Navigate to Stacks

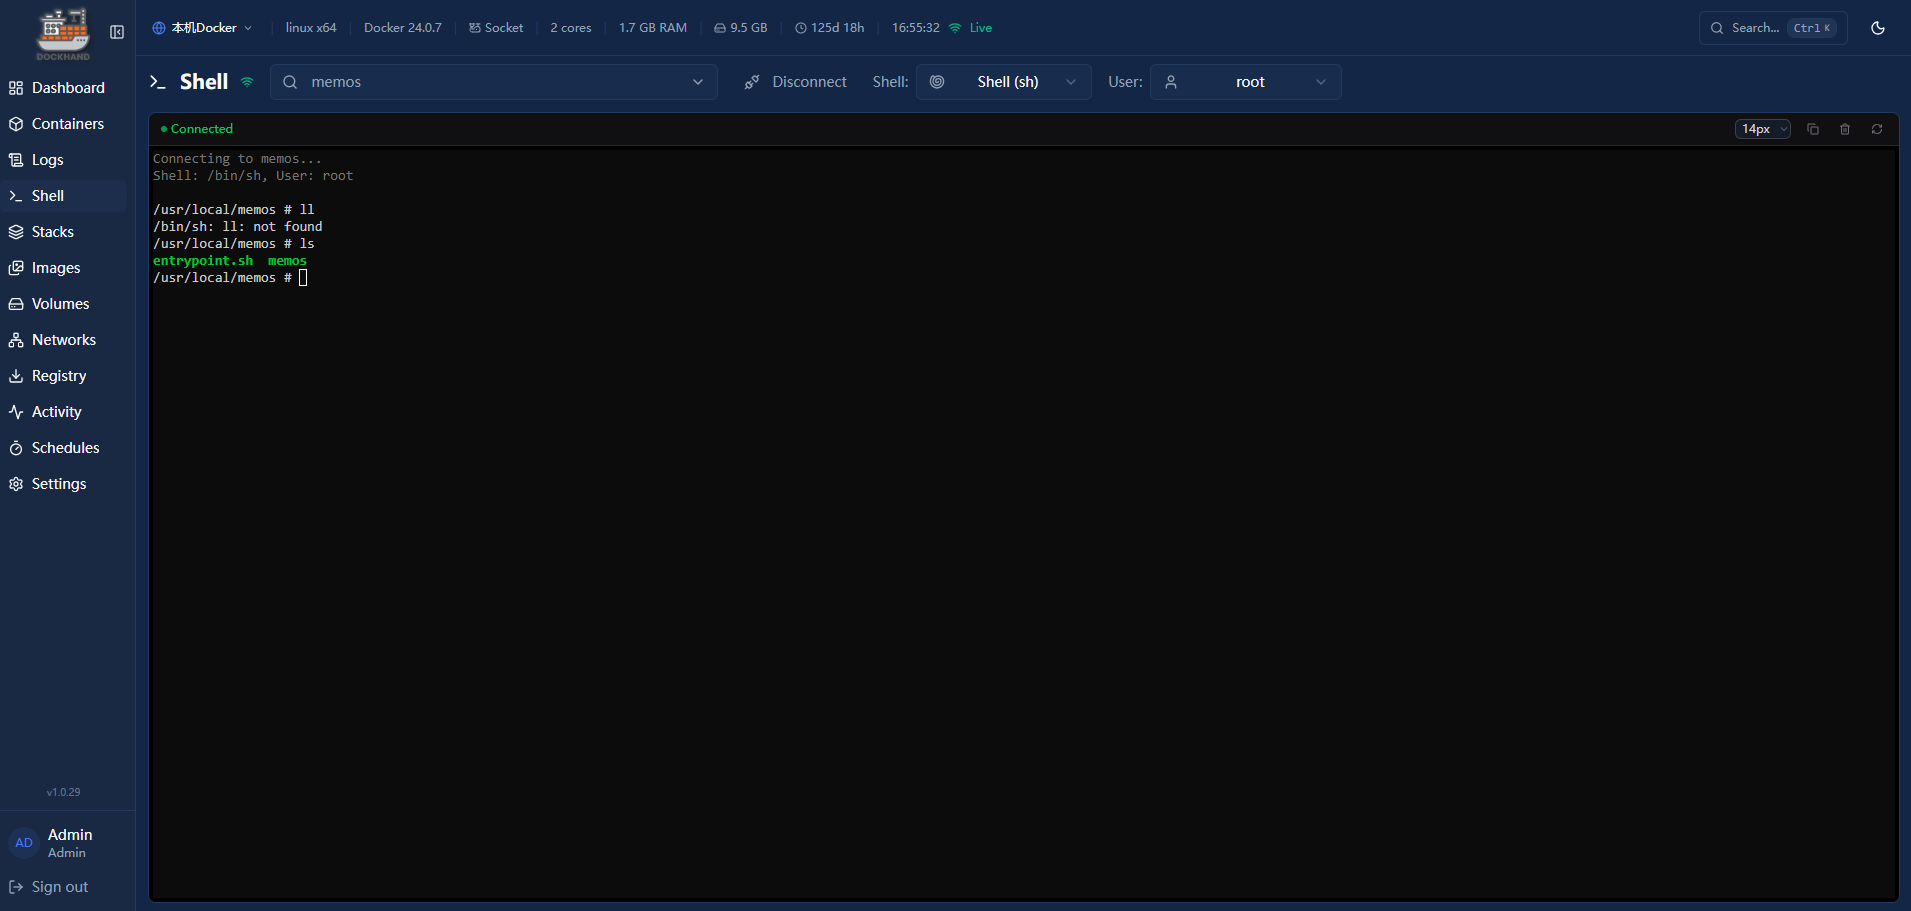coord(66,232)
